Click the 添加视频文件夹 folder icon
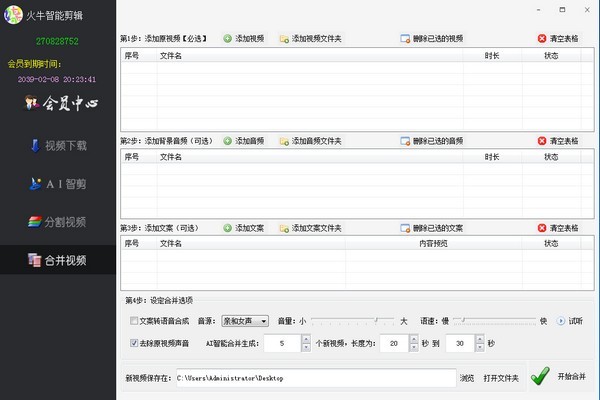 284,39
